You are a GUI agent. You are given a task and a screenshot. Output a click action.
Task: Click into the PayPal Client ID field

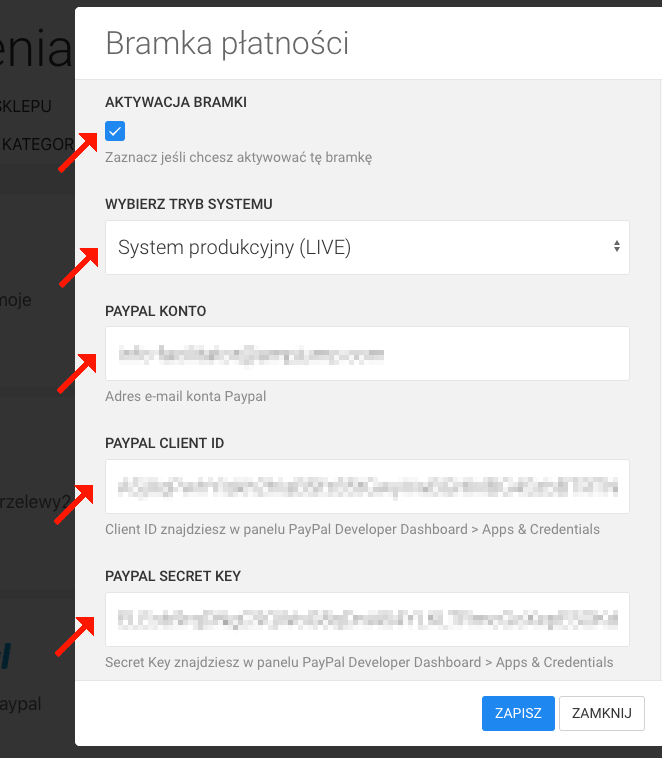point(367,486)
